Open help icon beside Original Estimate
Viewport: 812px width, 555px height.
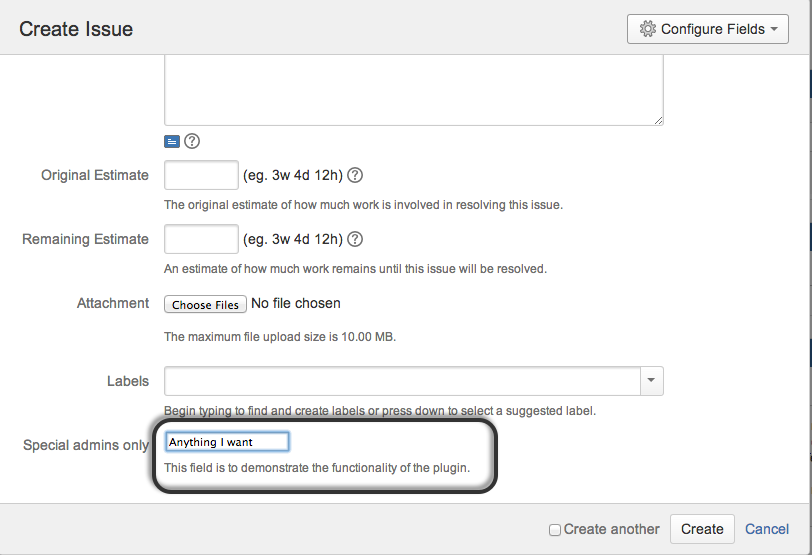pyautogui.click(x=355, y=175)
